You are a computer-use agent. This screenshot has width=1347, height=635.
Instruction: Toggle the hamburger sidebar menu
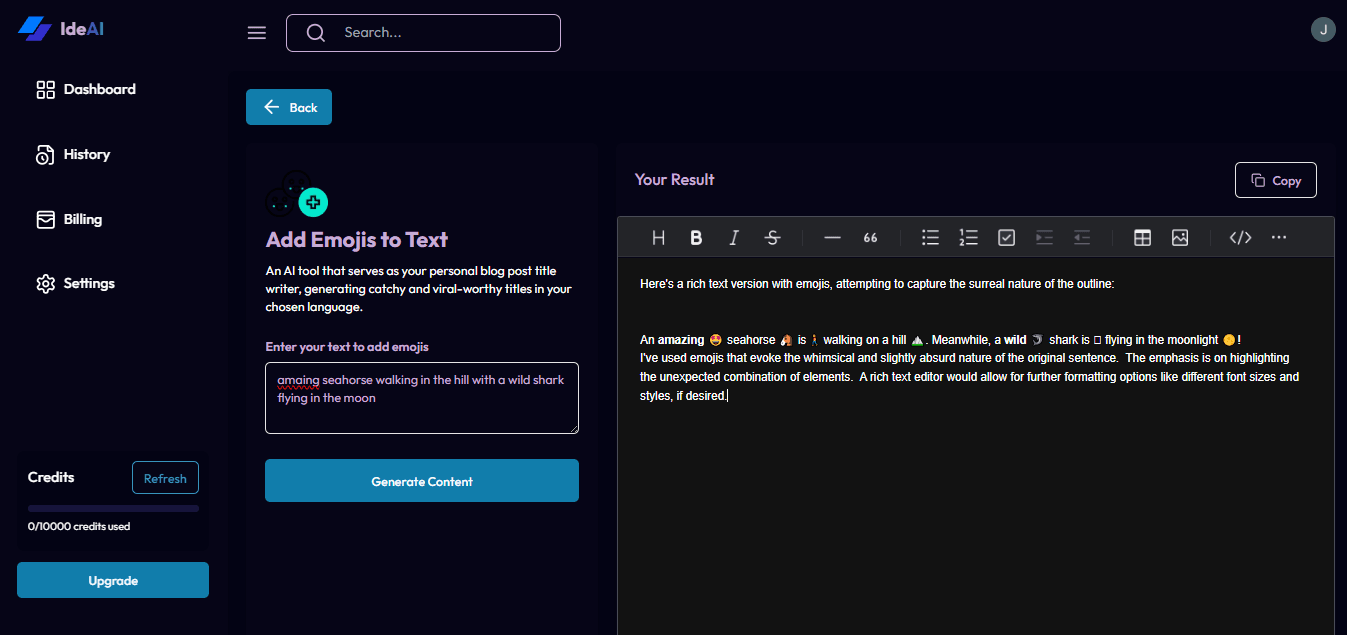click(x=257, y=33)
